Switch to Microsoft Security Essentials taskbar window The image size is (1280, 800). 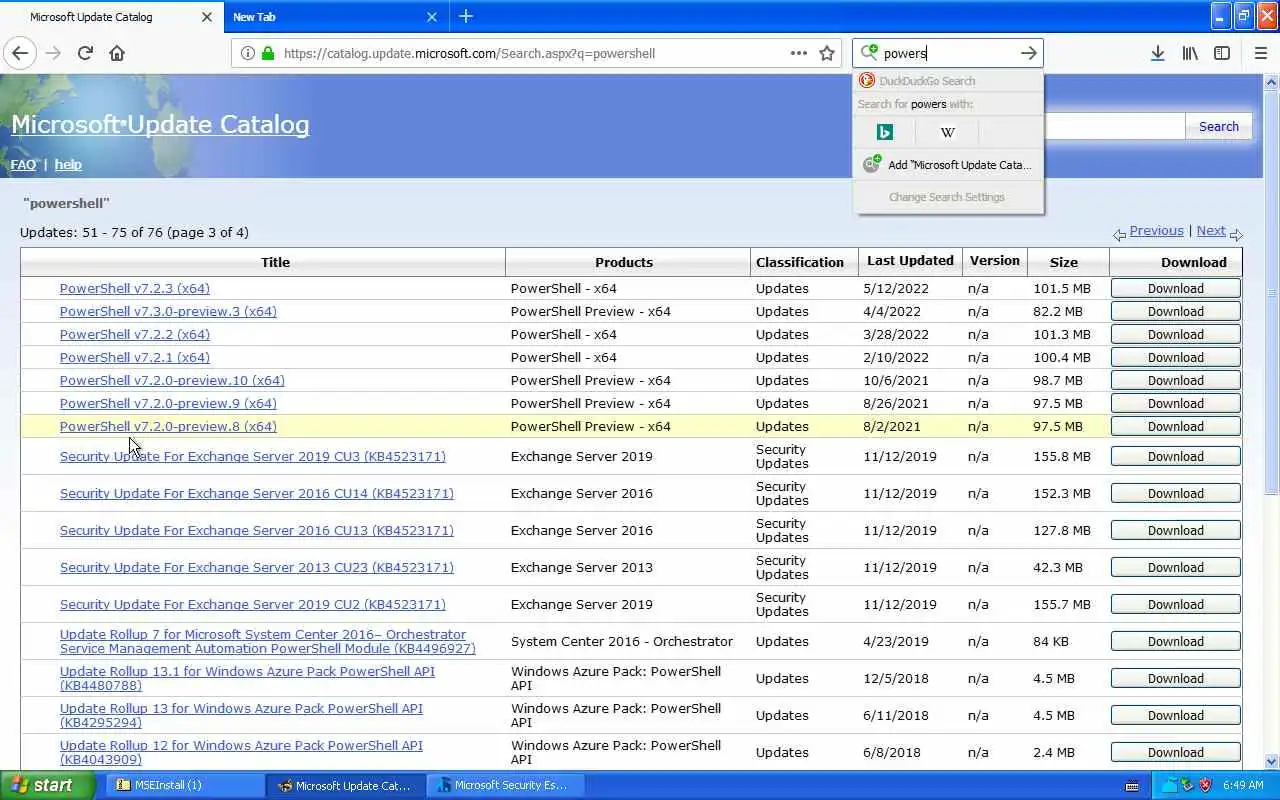(x=507, y=785)
